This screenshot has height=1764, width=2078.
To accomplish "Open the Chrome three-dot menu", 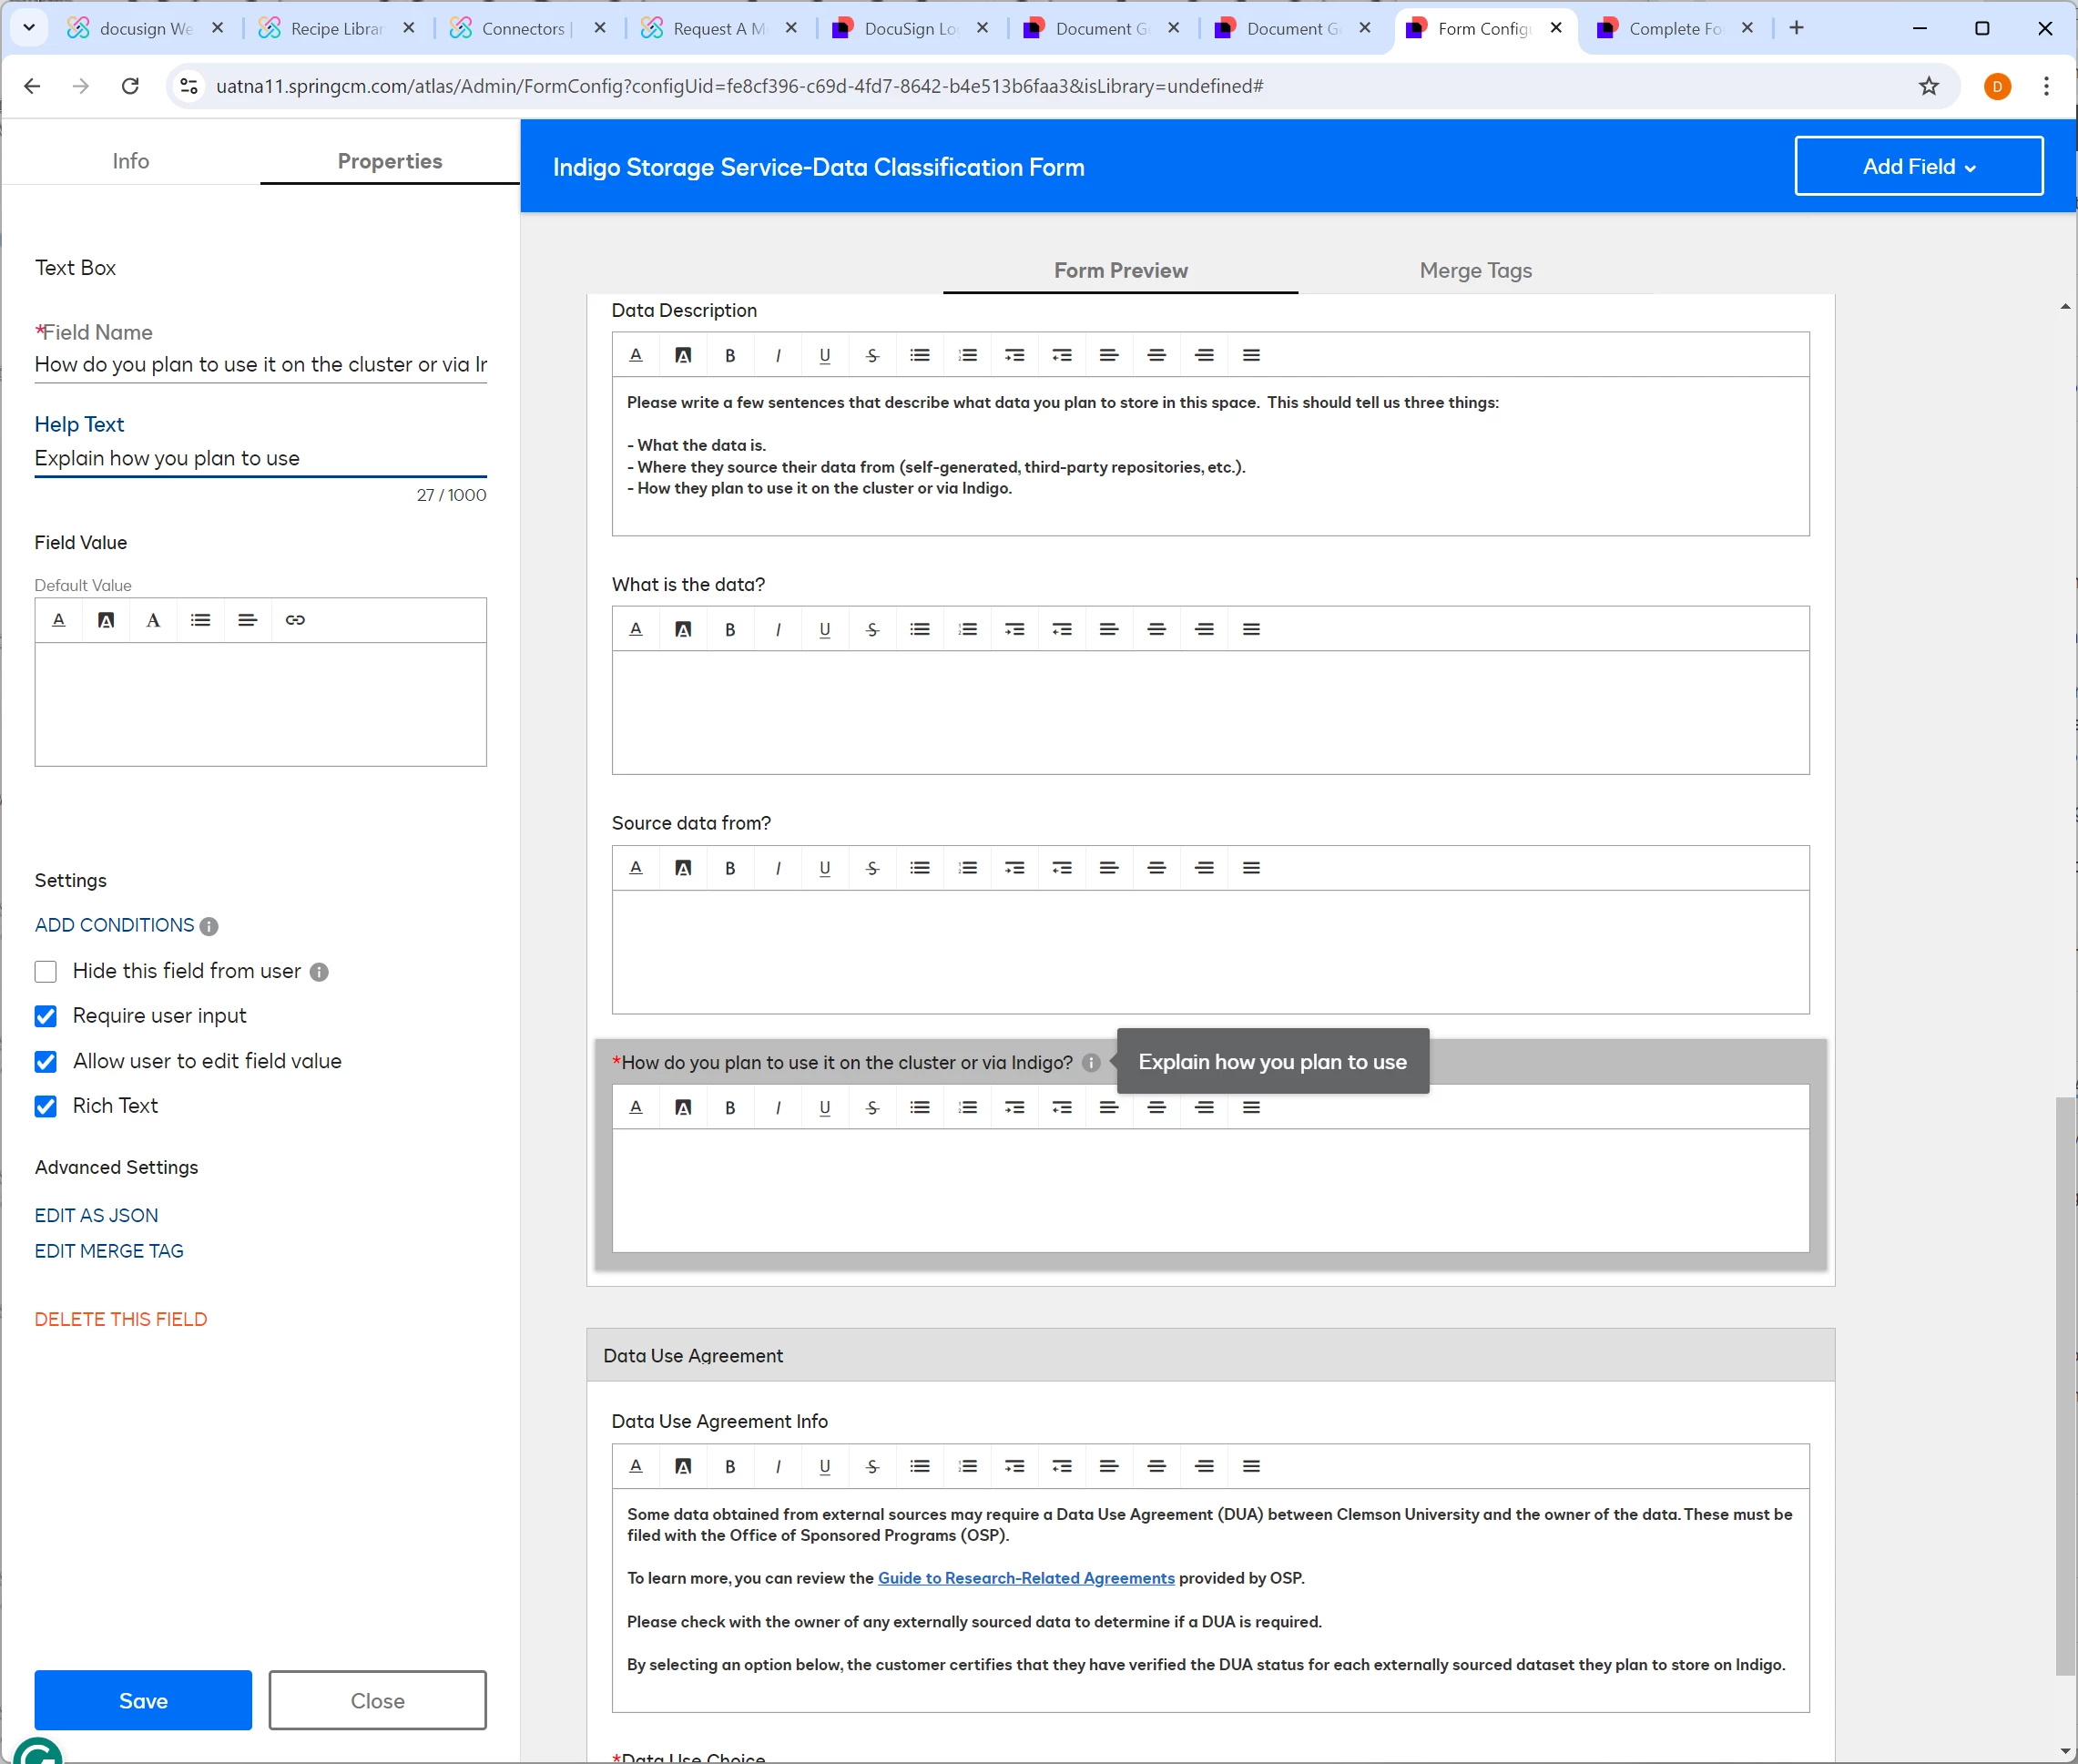I will click(x=2046, y=86).
